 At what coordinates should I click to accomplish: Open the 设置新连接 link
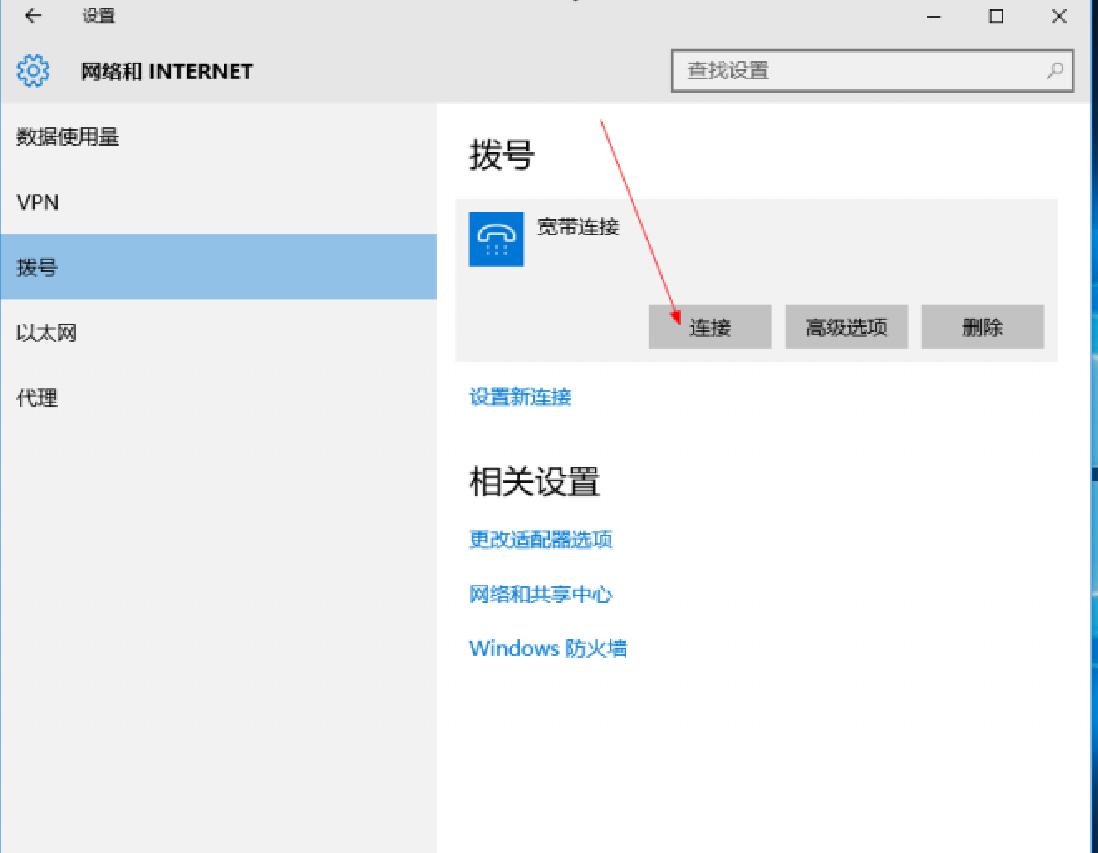tap(521, 397)
